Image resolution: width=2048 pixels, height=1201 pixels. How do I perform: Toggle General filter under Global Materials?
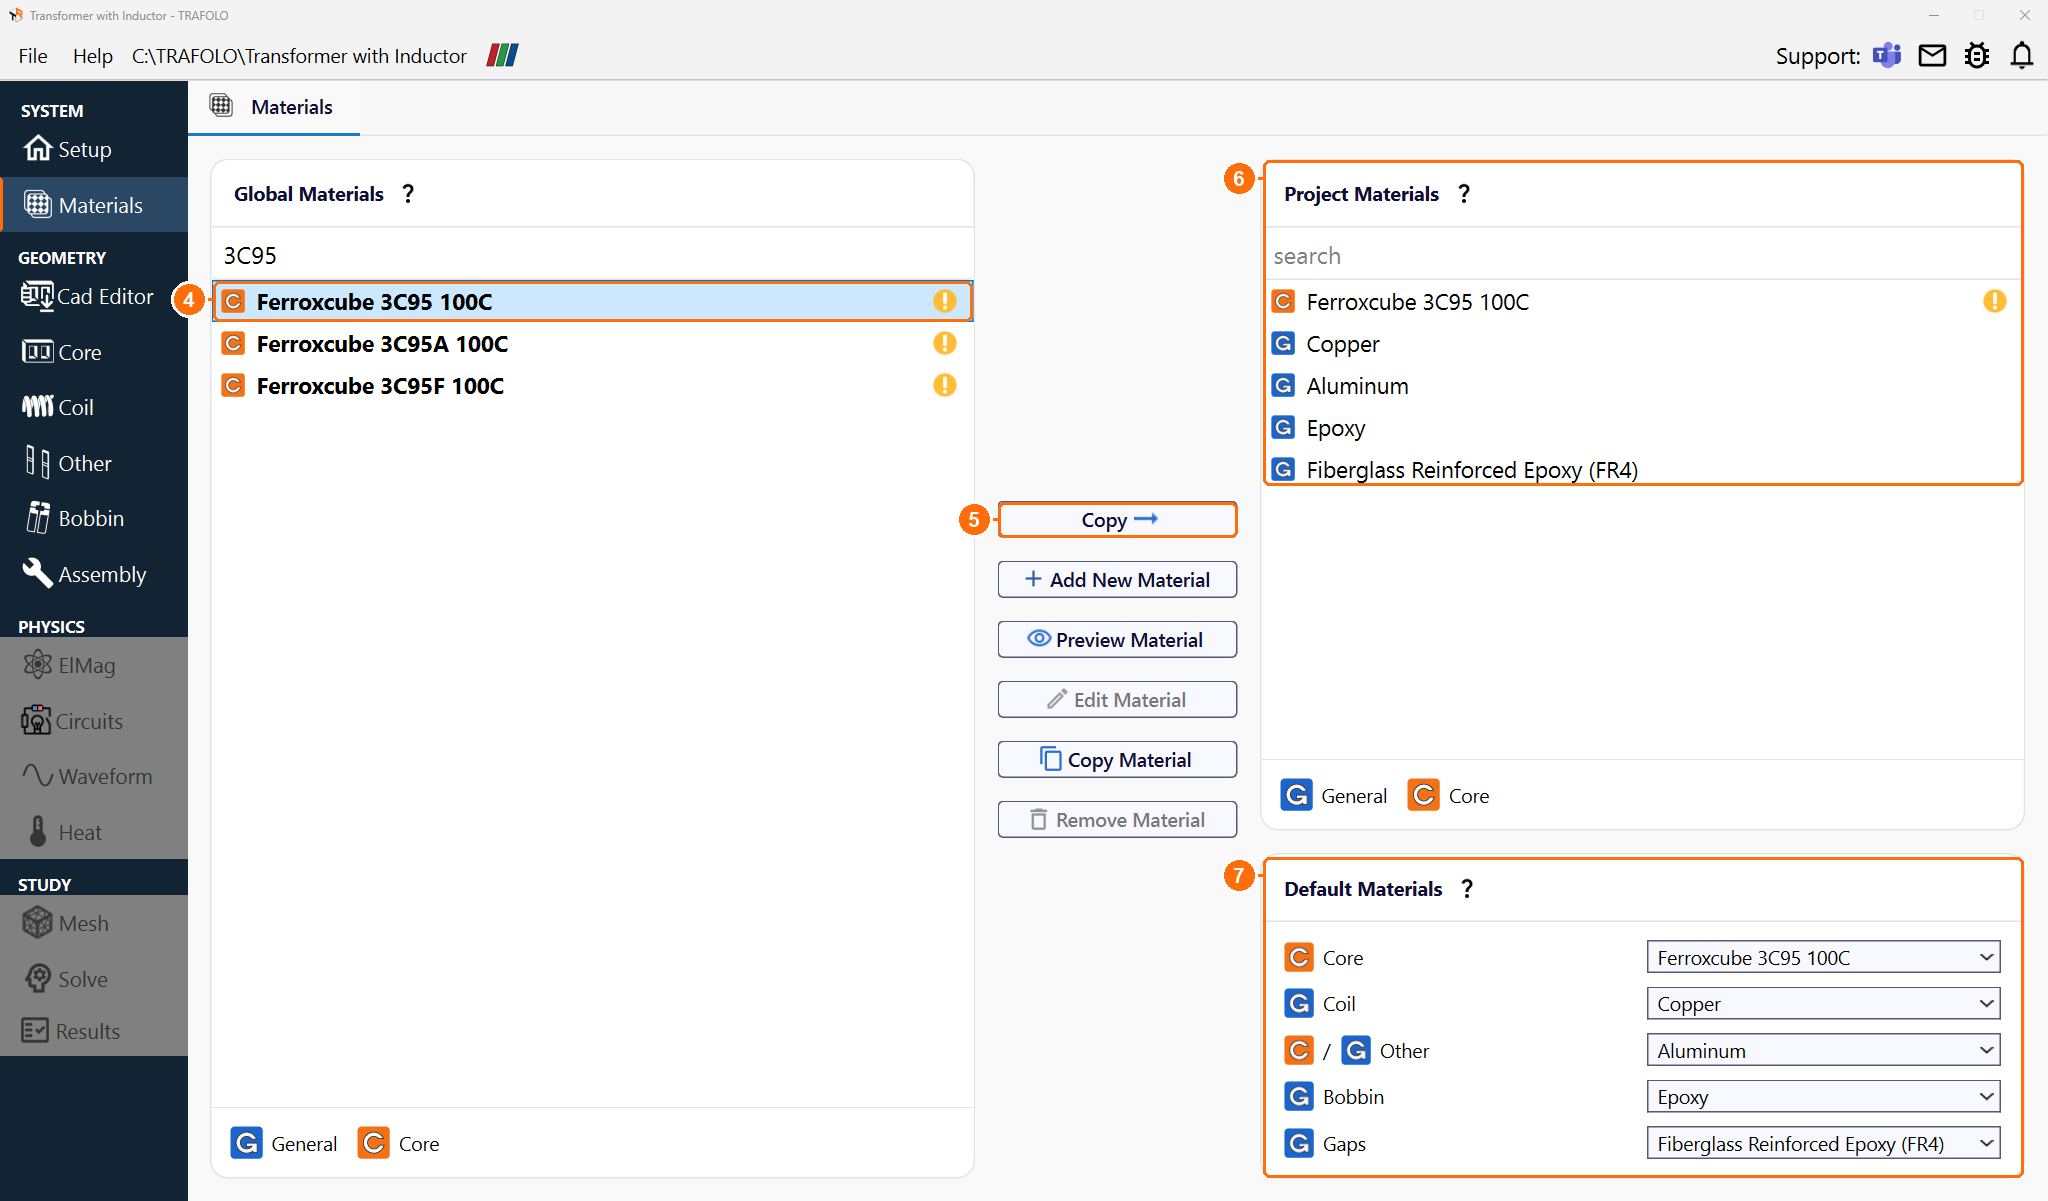click(284, 1143)
